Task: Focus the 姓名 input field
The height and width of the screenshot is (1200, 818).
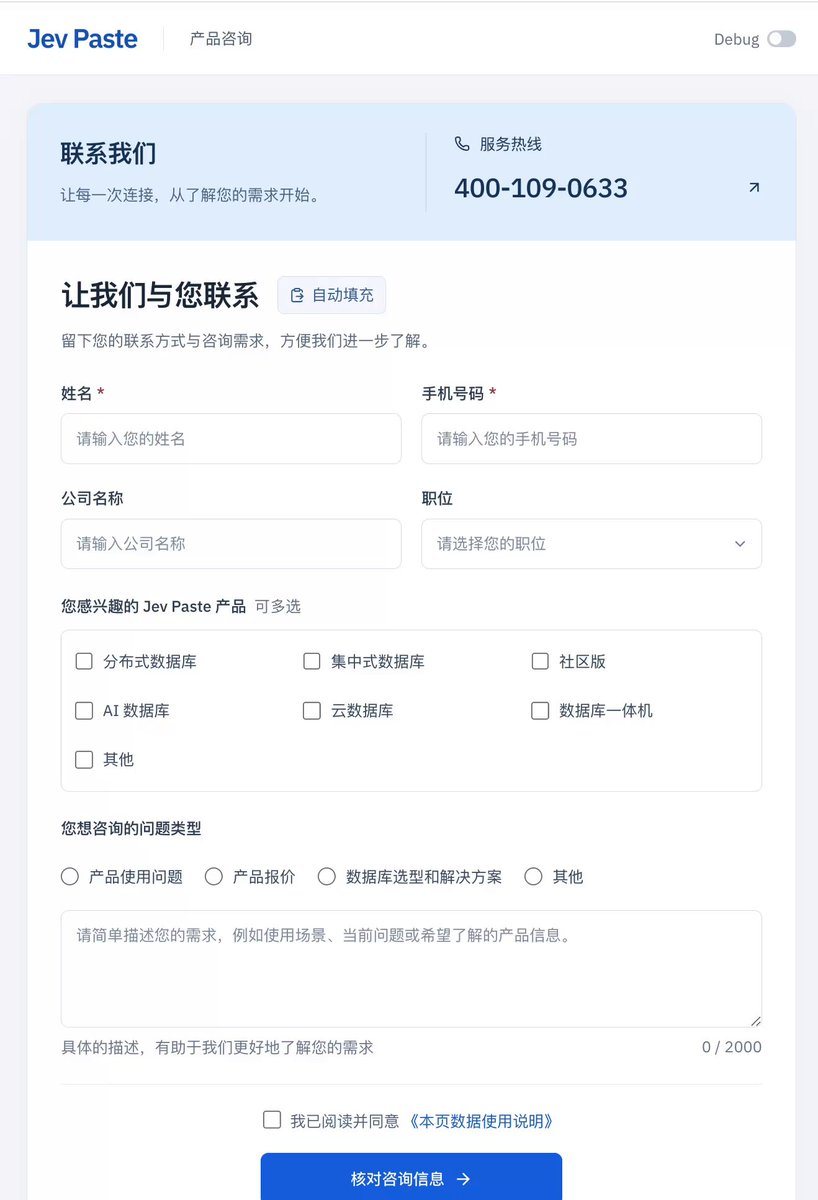Action: pyautogui.click(x=231, y=439)
